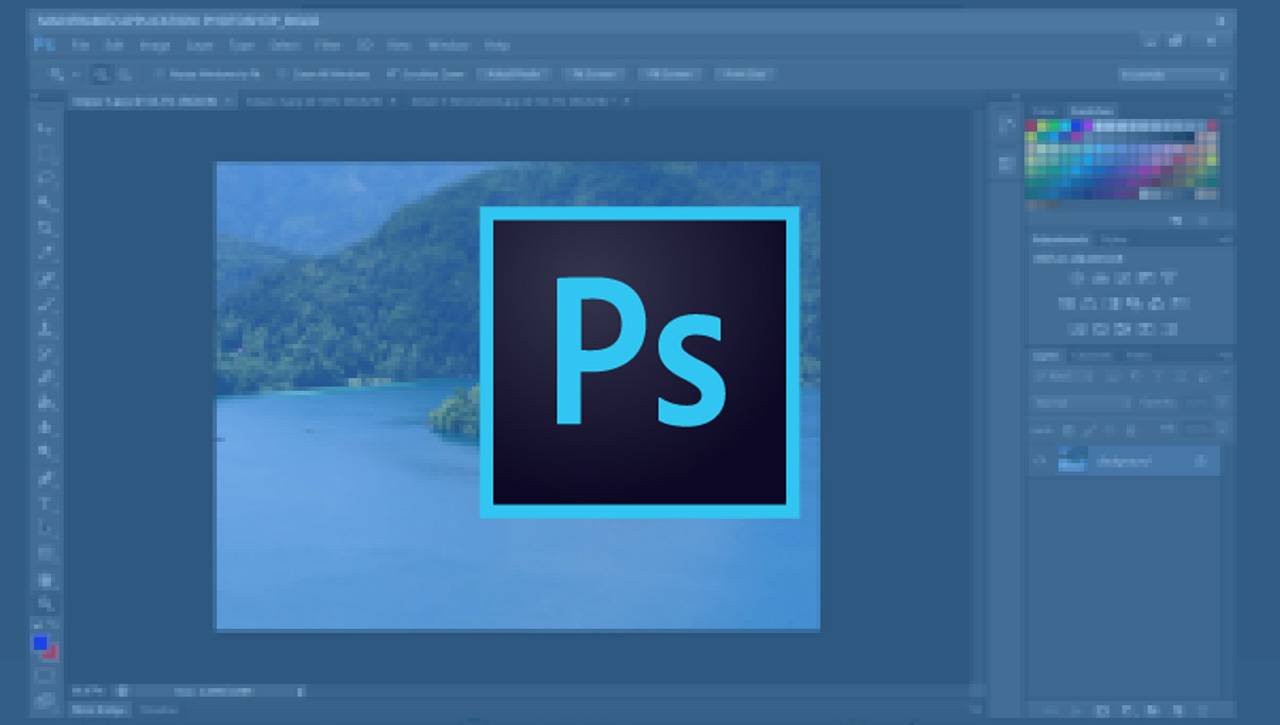1280x725 pixels.
Task: Open the workspace switcher dropdown
Action: 1172,74
